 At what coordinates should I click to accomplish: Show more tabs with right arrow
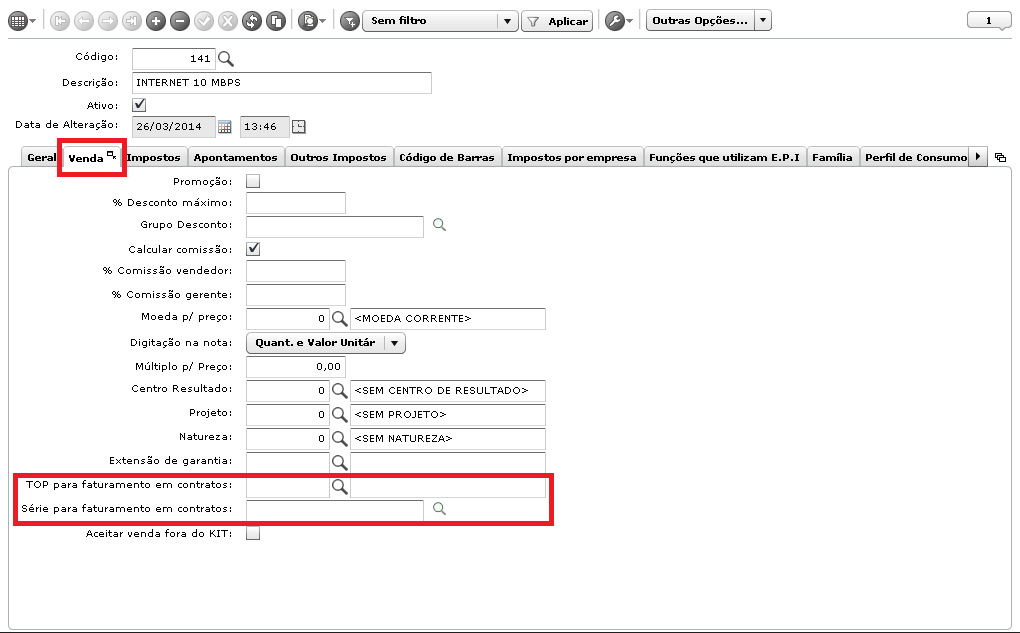978,157
